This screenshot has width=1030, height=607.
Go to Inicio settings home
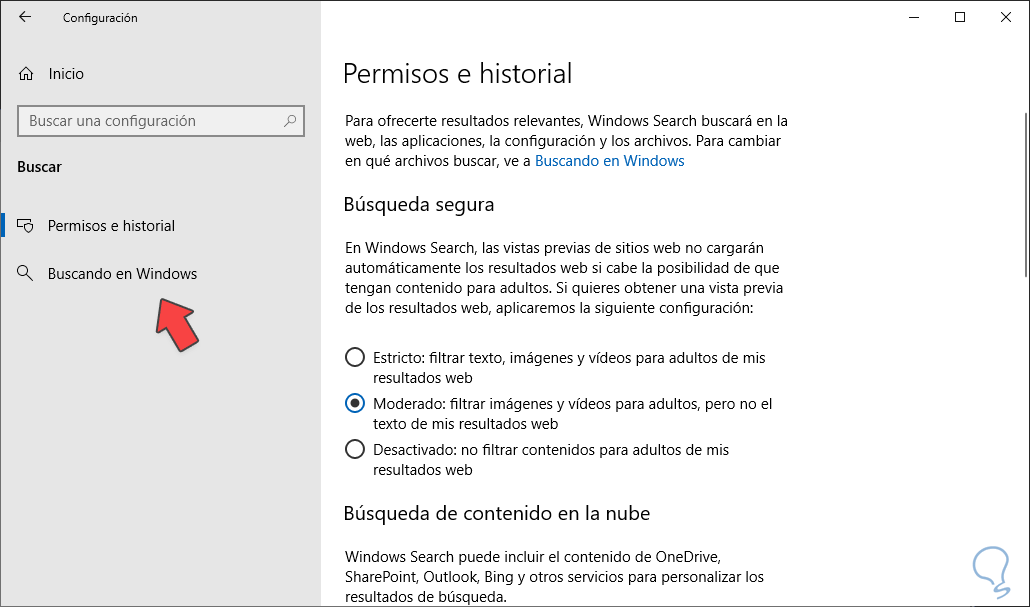click(66, 74)
